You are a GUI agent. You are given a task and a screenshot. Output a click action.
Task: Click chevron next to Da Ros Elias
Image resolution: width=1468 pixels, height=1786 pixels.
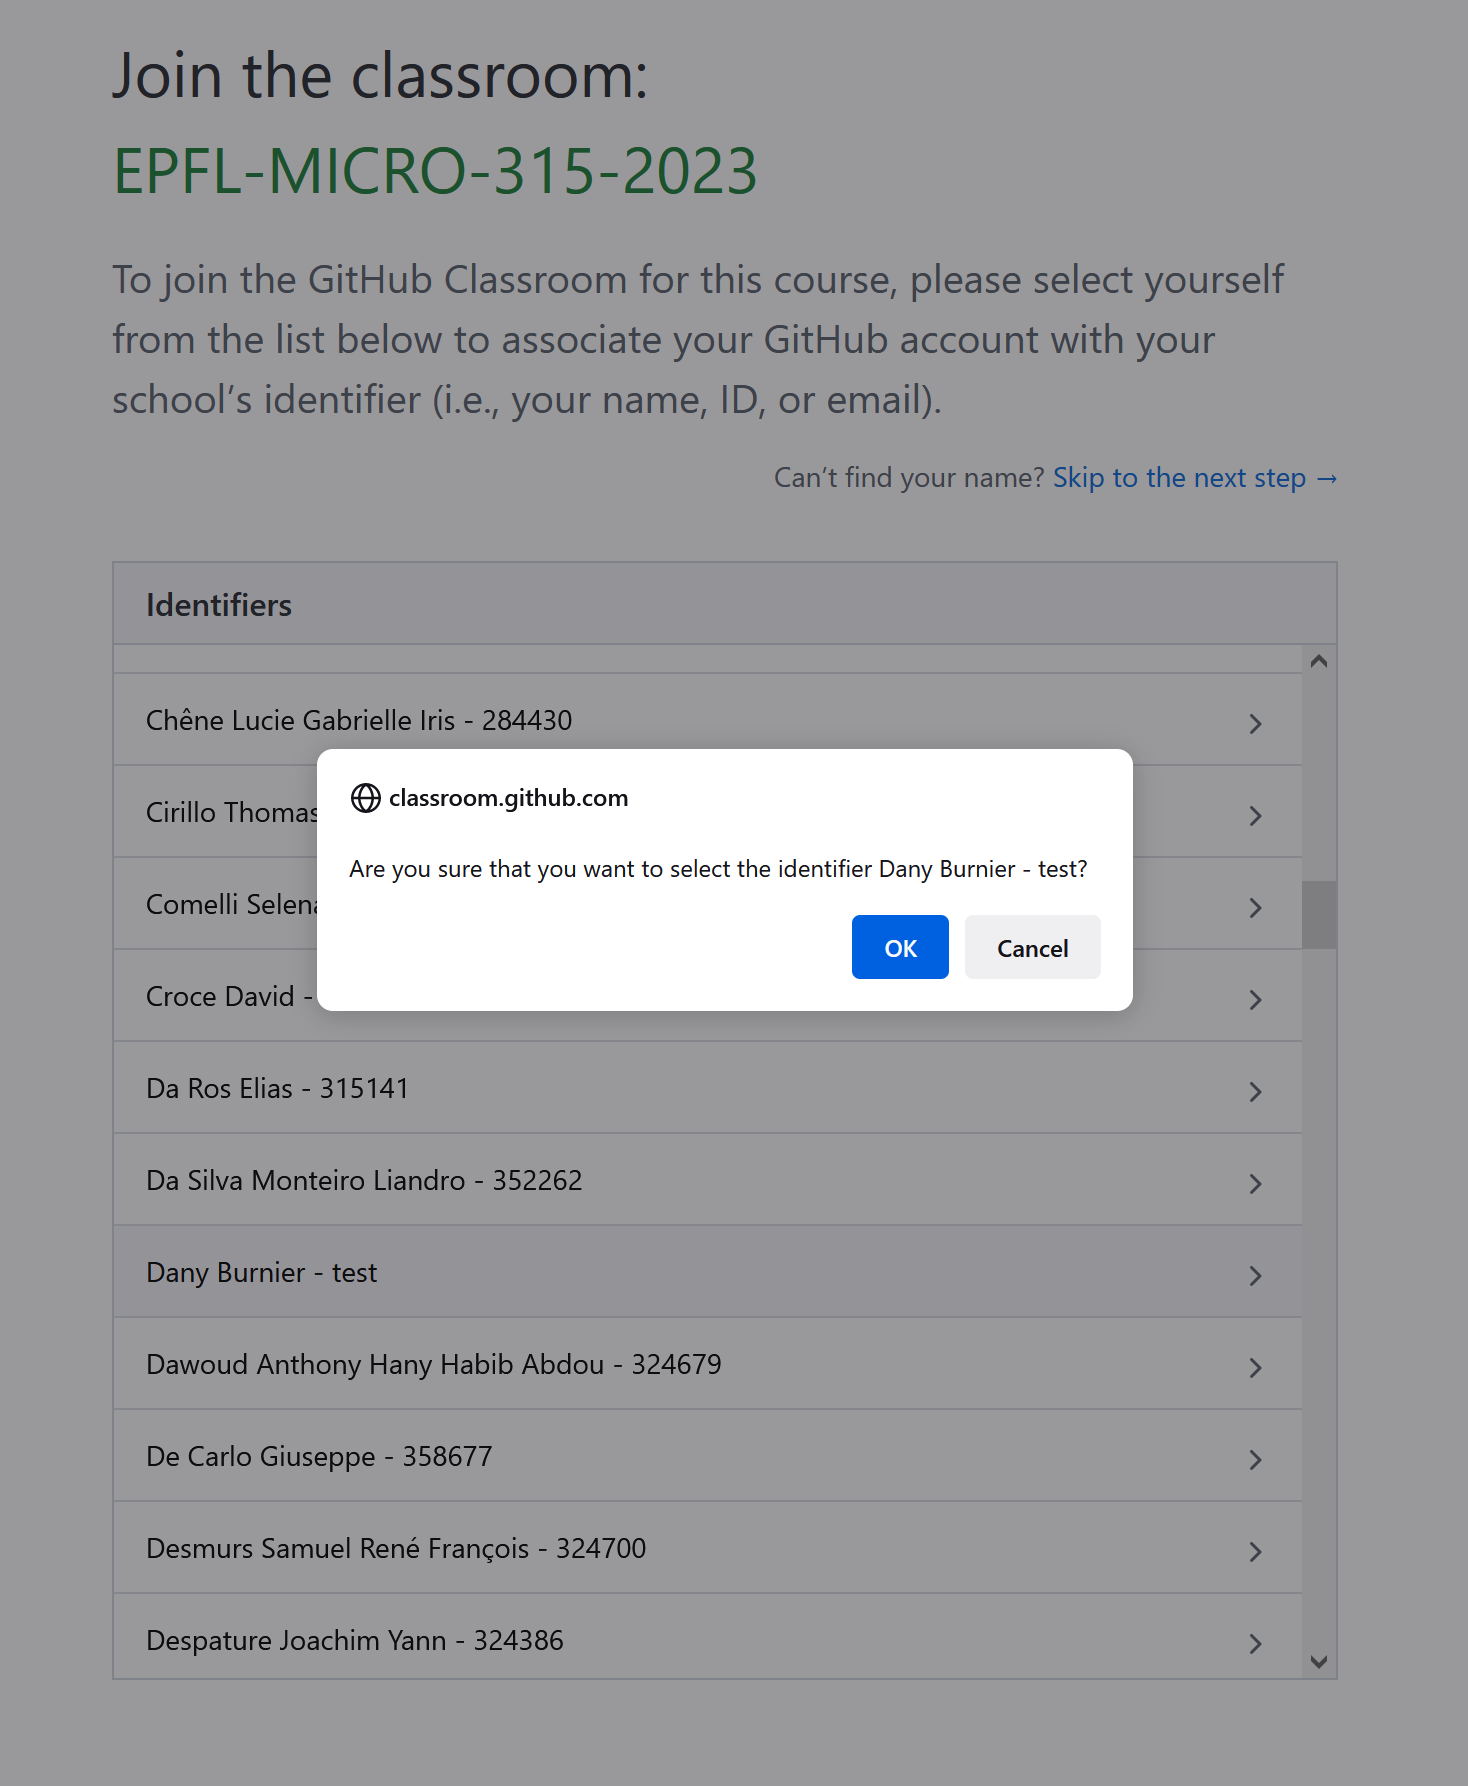point(1255,1091)
